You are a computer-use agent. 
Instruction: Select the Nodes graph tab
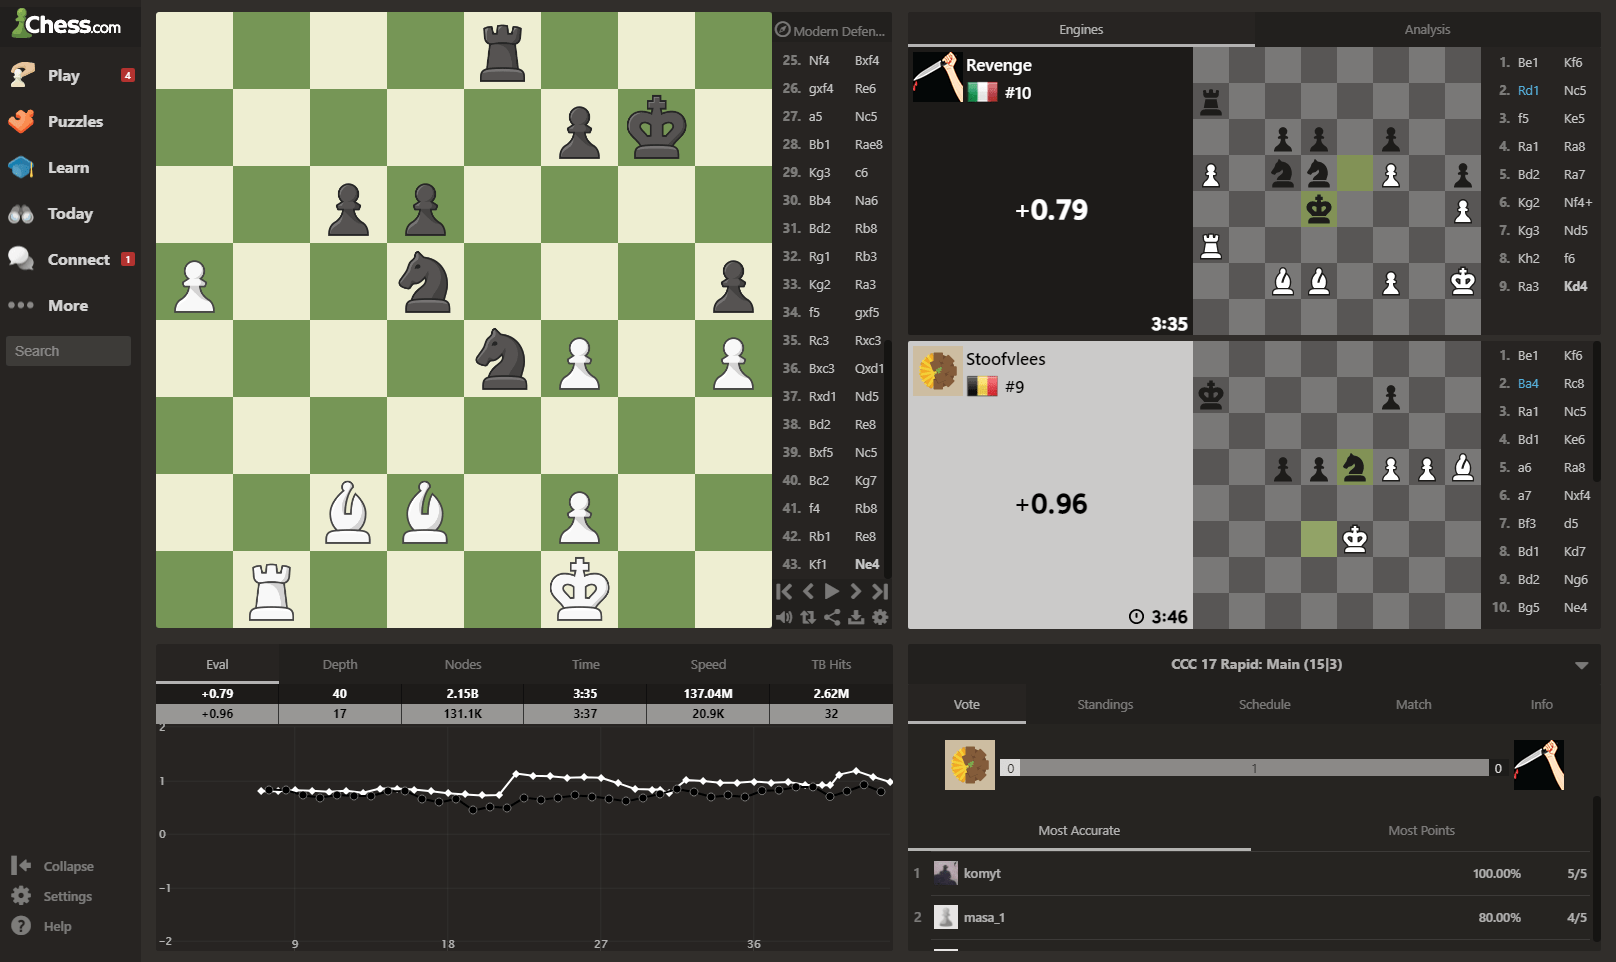[463, 664]
